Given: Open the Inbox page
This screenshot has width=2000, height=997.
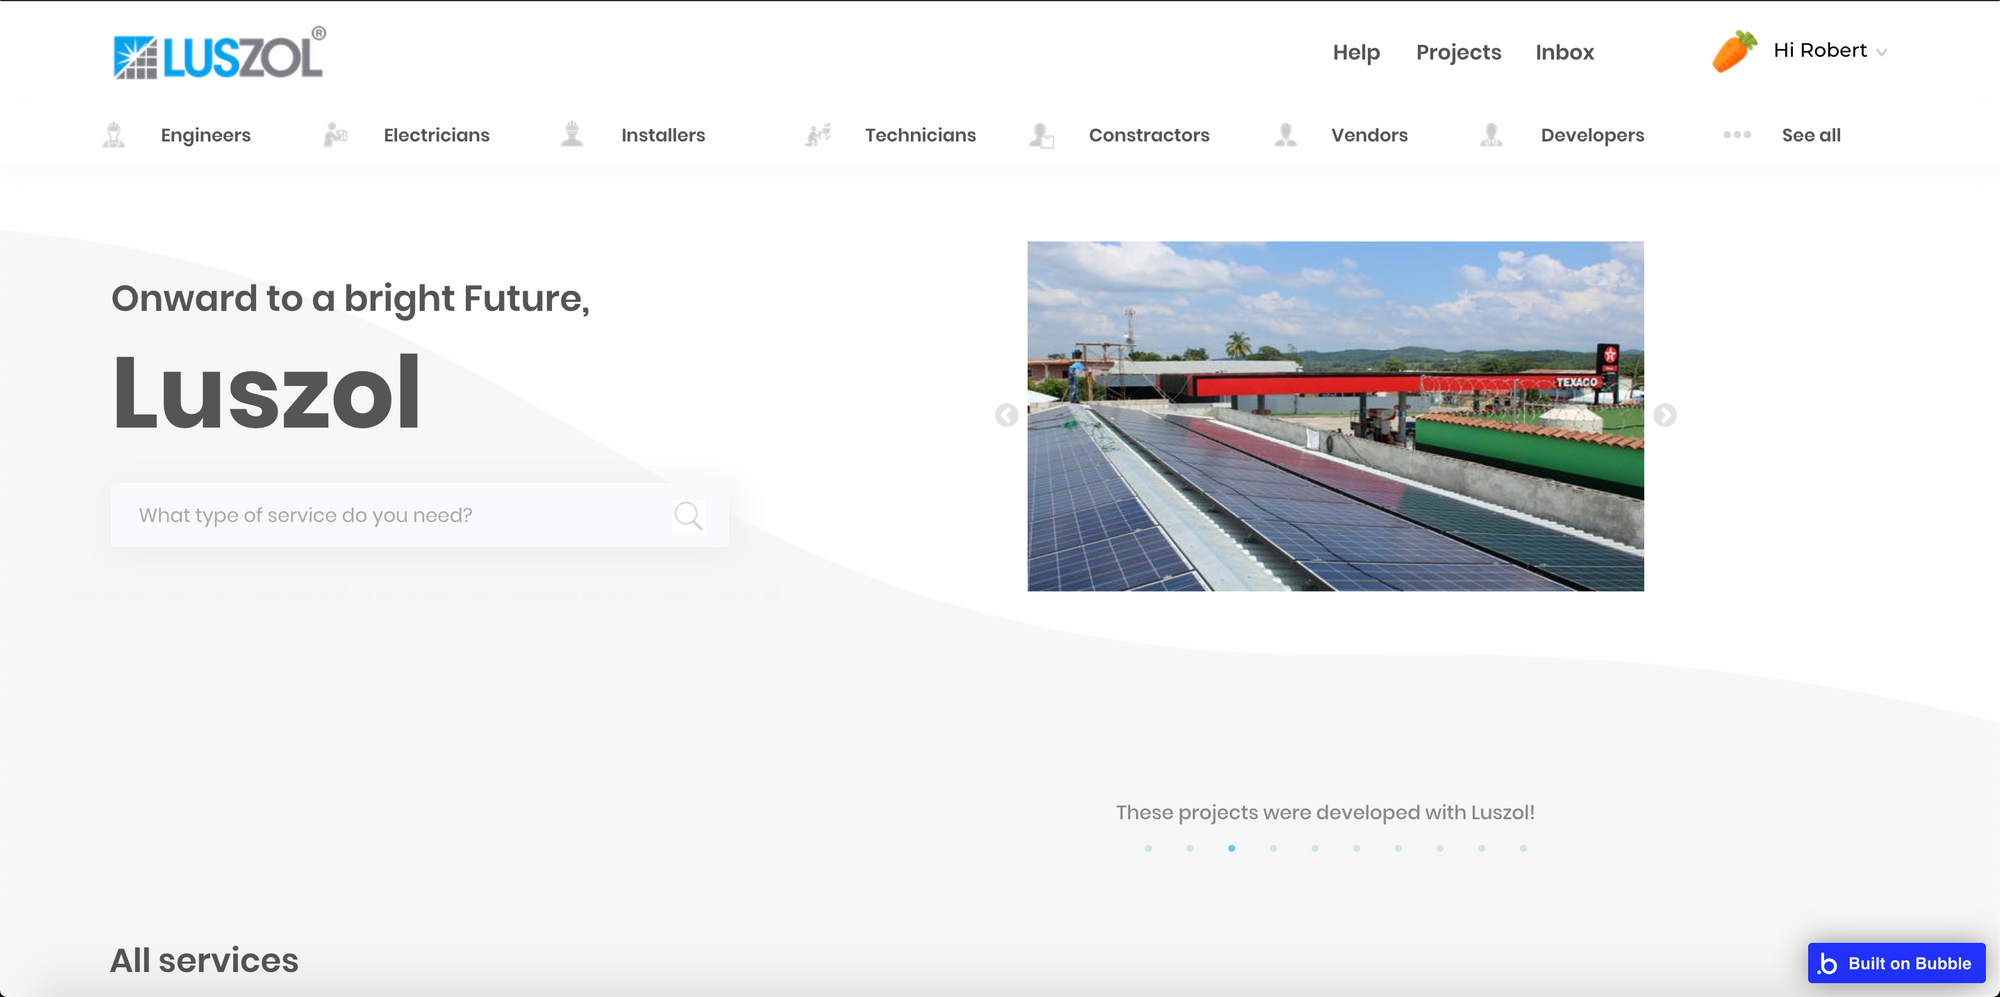Looking at the screenshot, I should [1564, 52].
